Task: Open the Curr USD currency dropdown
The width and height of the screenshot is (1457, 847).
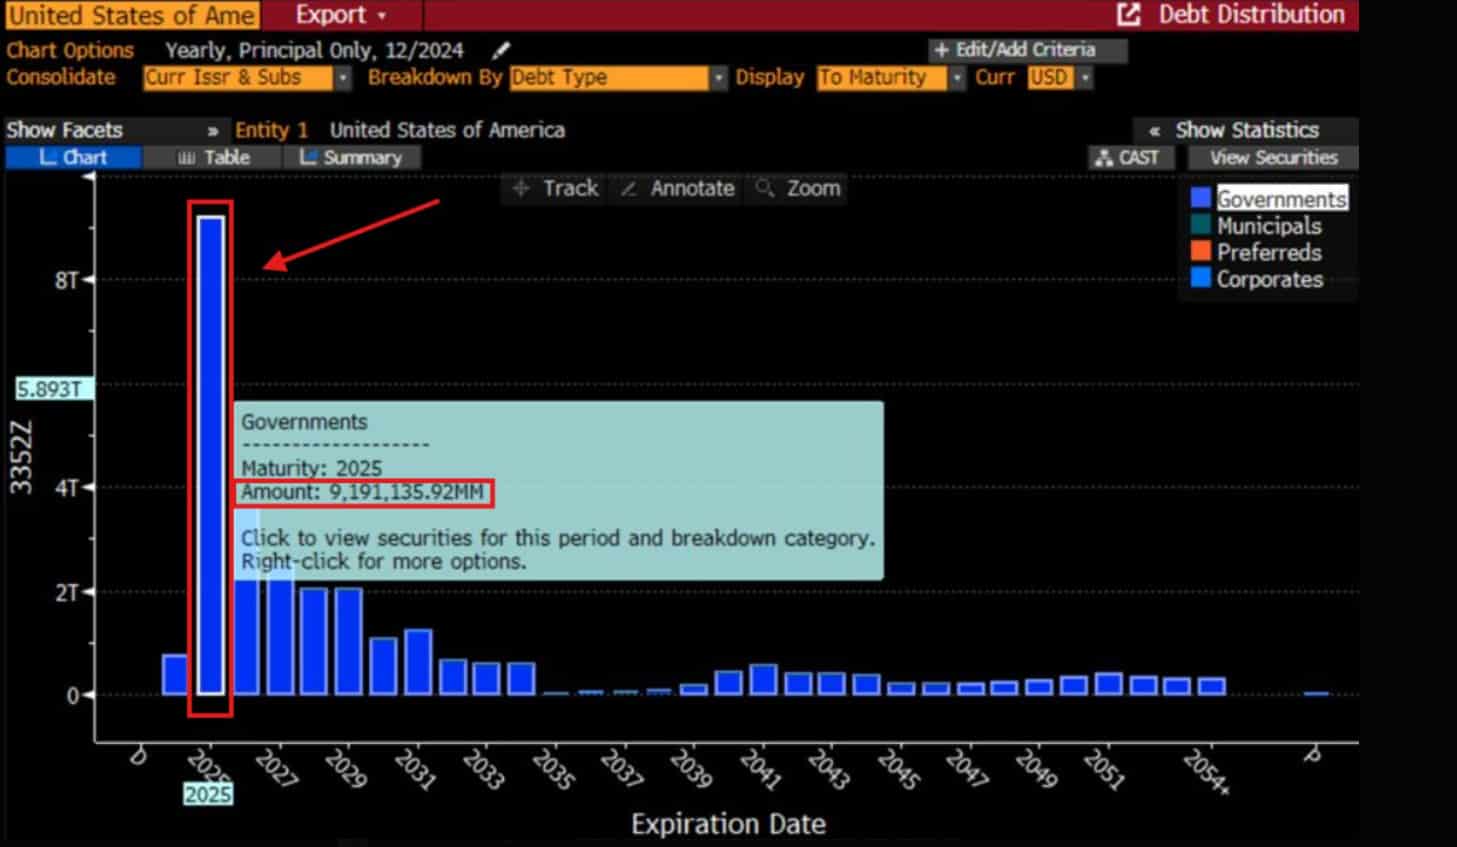Action: tap(1087, 77)
